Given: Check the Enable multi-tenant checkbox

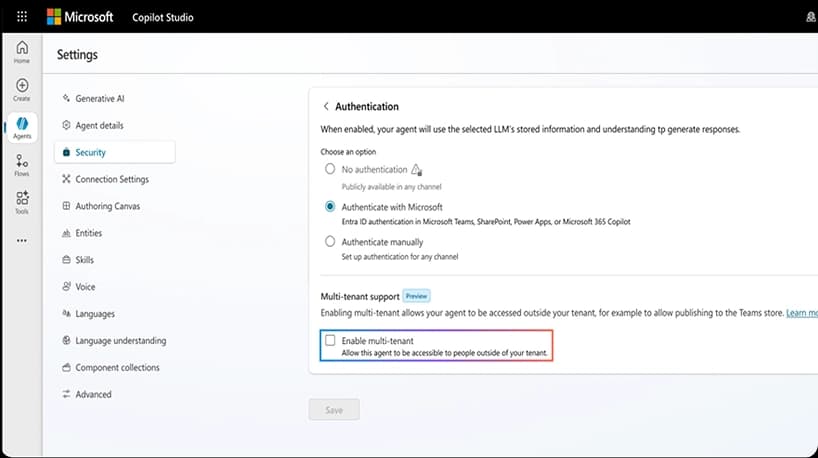Looking at the screenshot, I should (330, 341).
